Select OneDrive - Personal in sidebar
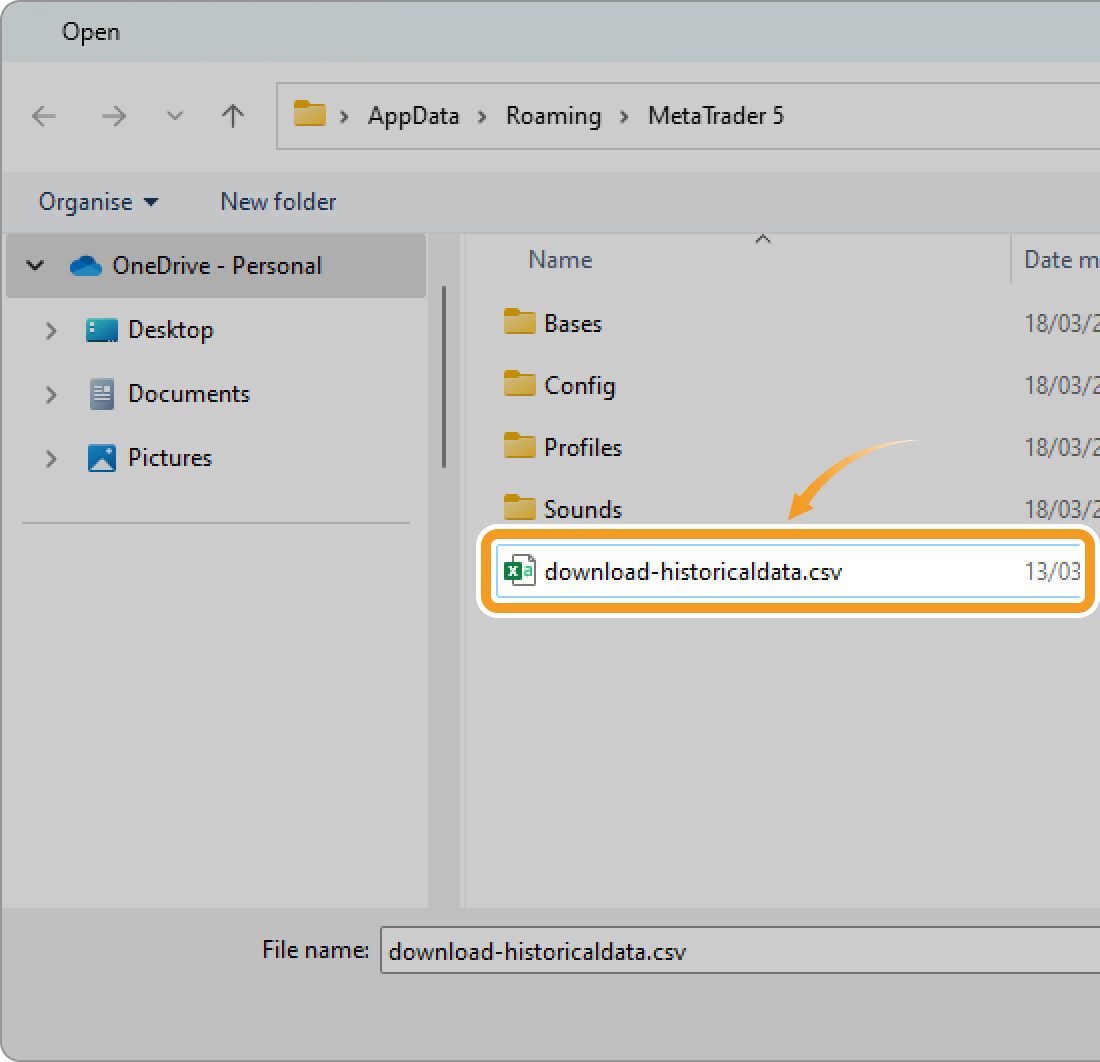This screenshot has height=1062, width=1100. click(216, 266)
